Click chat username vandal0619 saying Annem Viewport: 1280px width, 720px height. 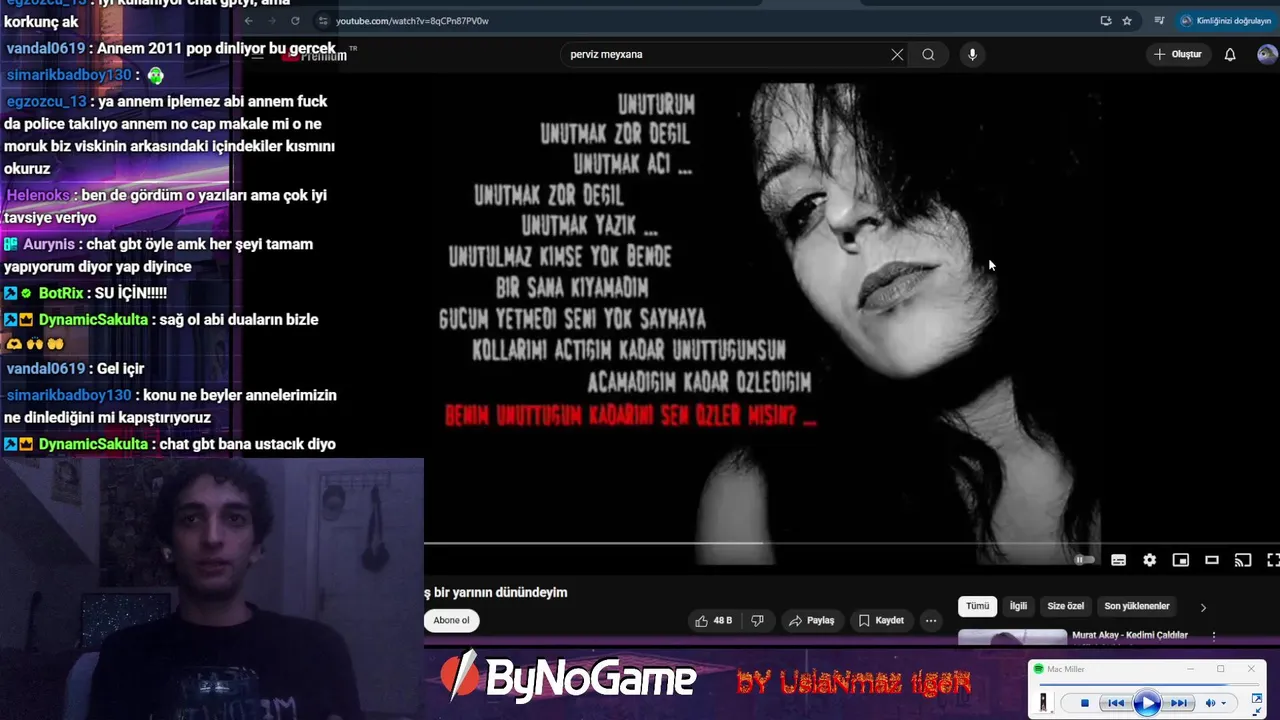tap(48, 48)
